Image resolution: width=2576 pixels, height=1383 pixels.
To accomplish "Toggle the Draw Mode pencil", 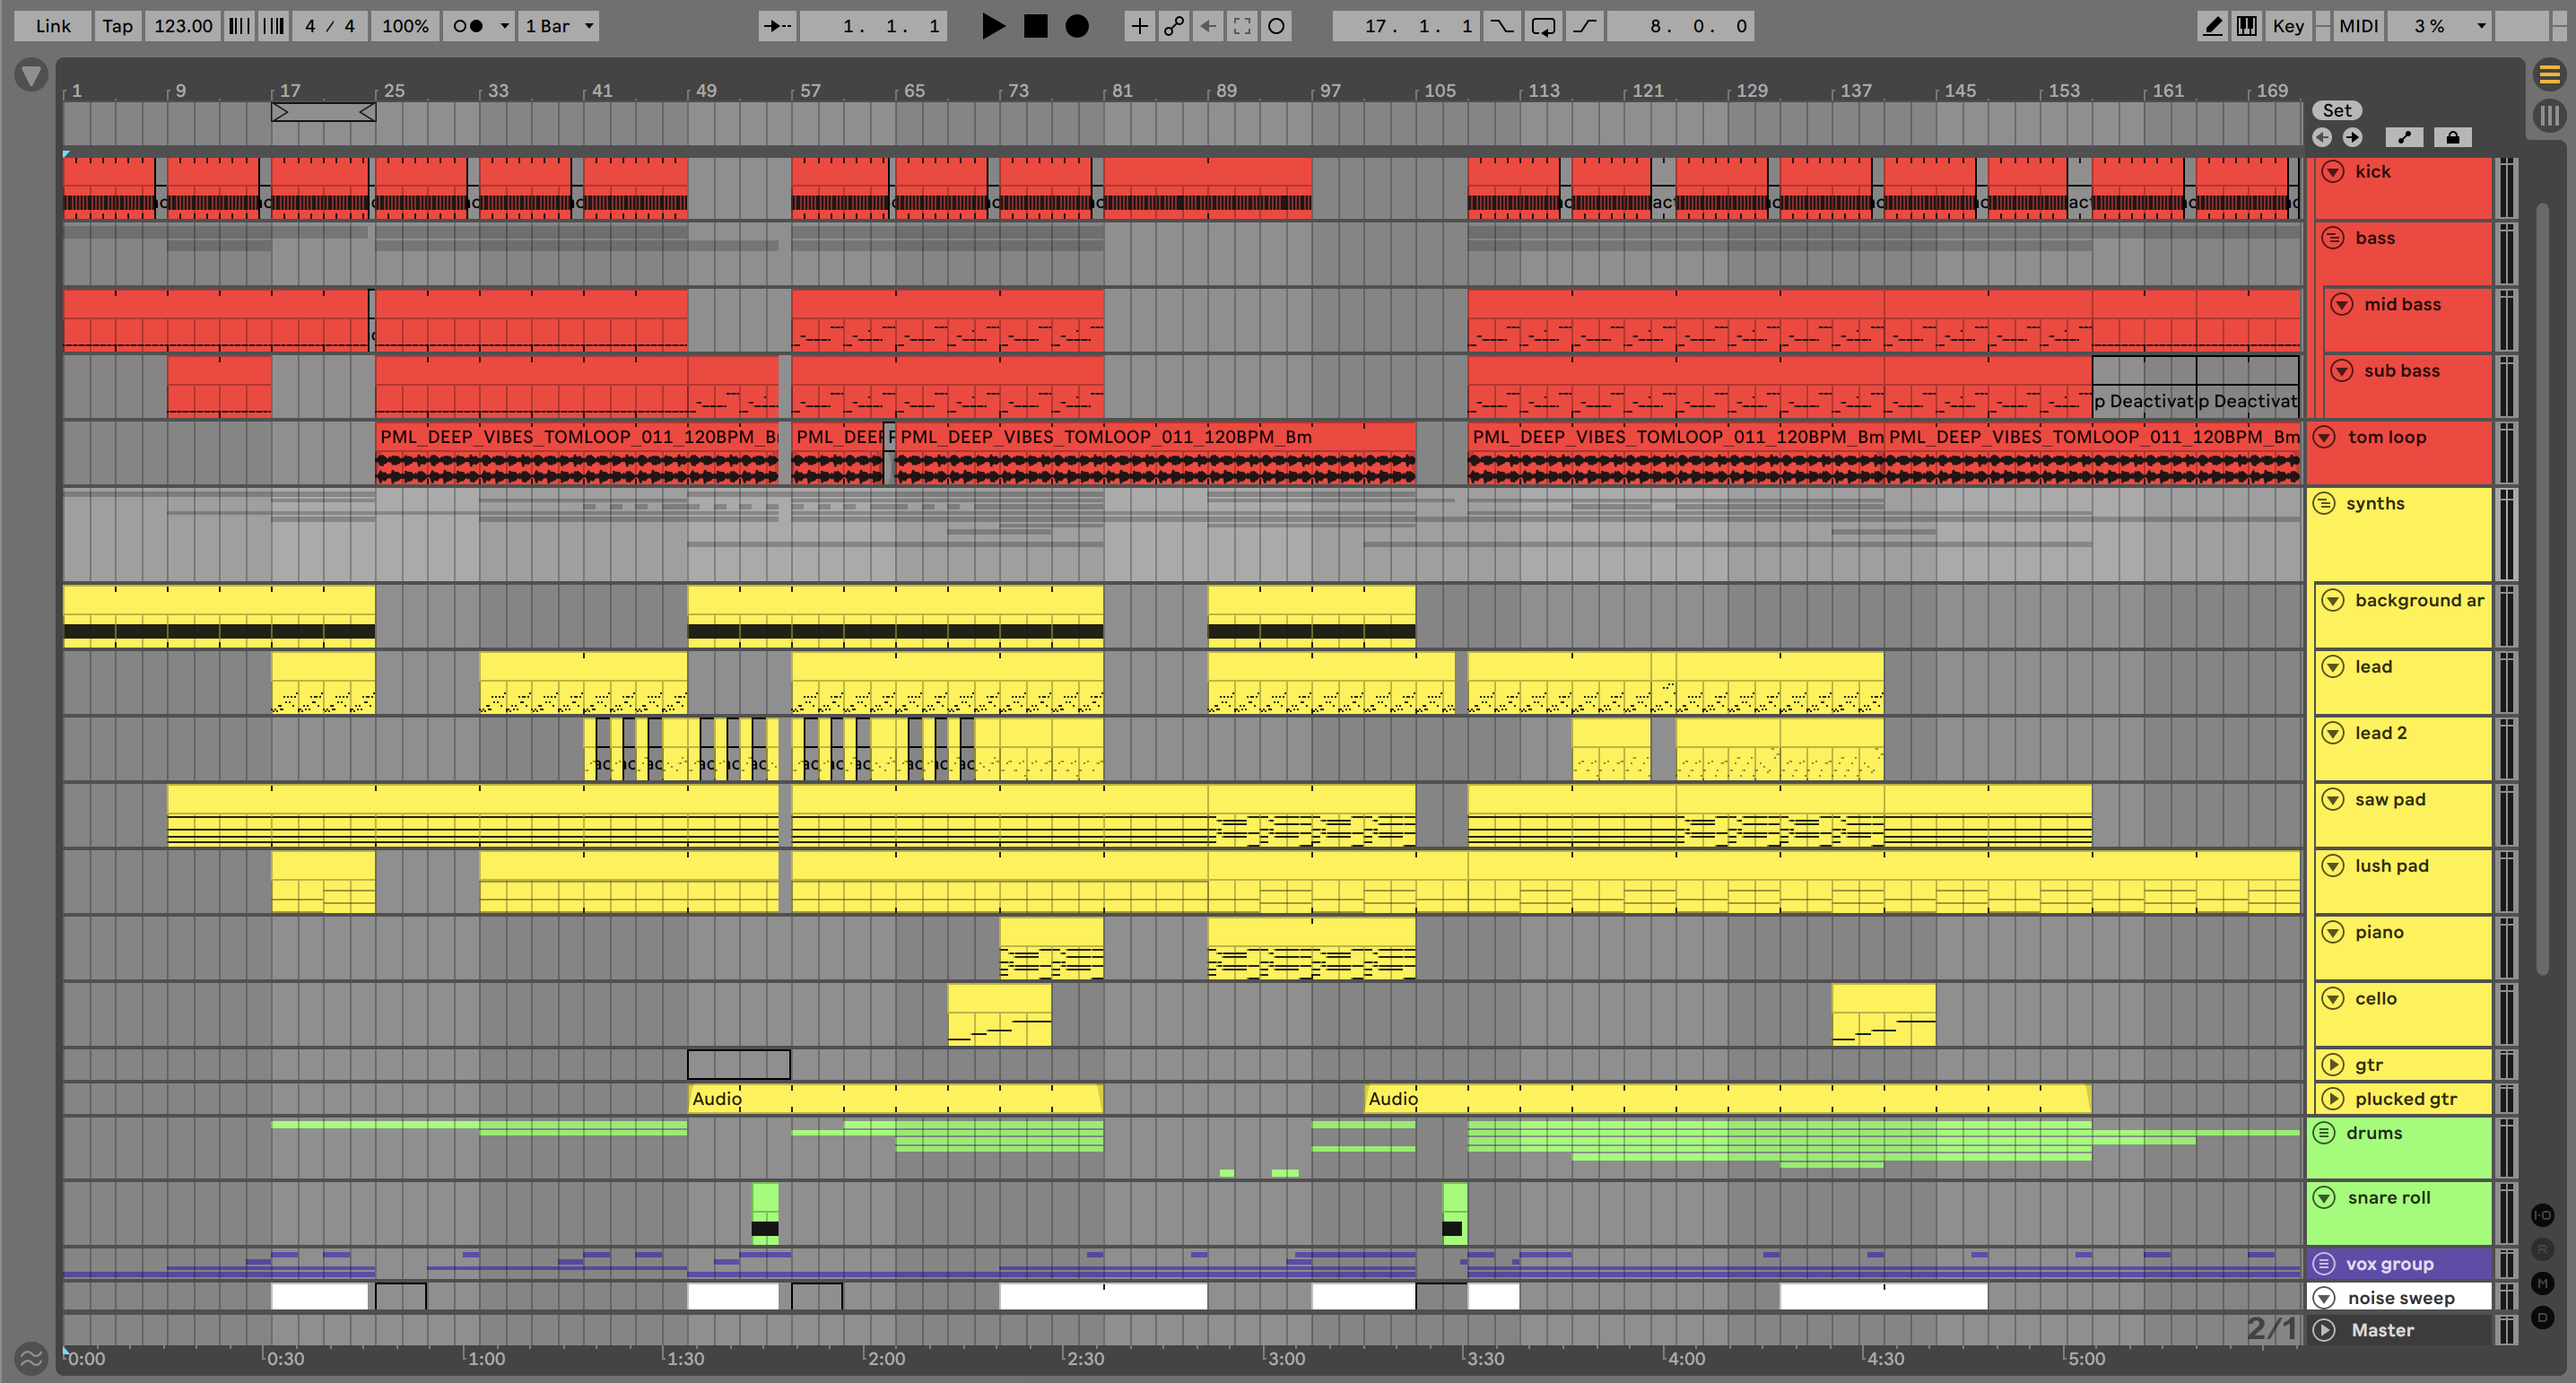I will pos(2213,26).
